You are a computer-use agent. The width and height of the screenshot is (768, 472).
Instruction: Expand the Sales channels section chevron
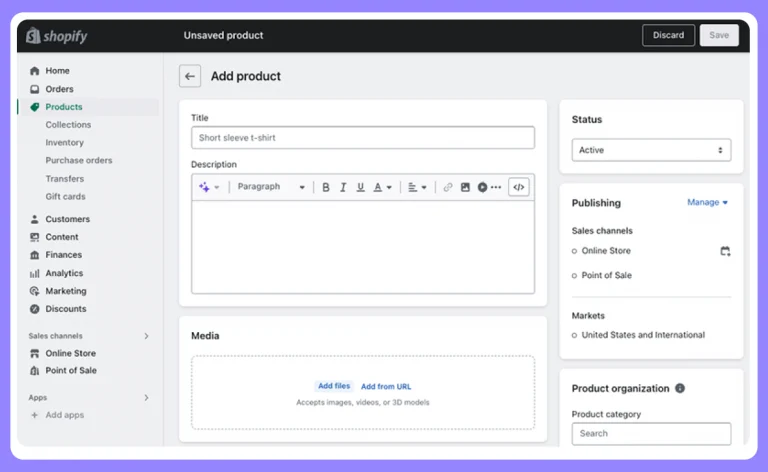pyautogui.click(x=146, y=336)
